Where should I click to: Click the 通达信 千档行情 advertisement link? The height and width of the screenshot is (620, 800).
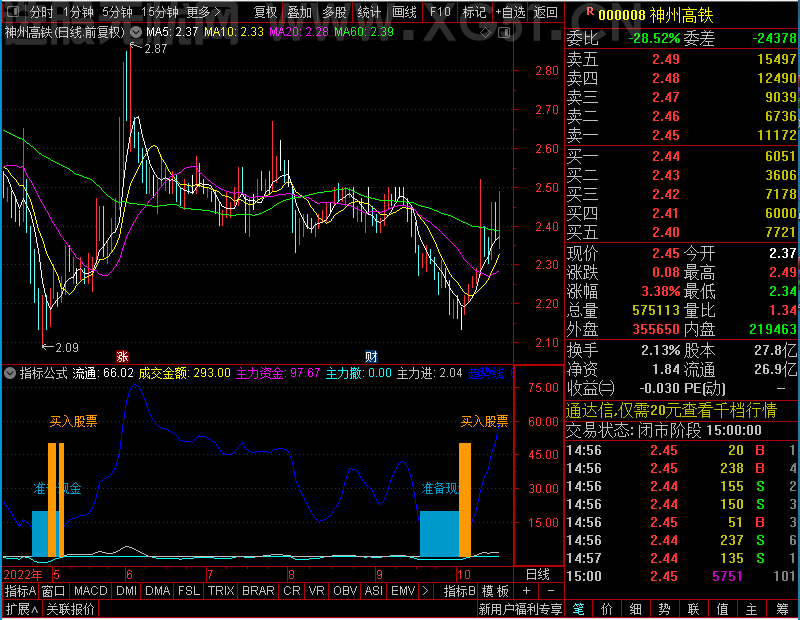click(671, 410)
